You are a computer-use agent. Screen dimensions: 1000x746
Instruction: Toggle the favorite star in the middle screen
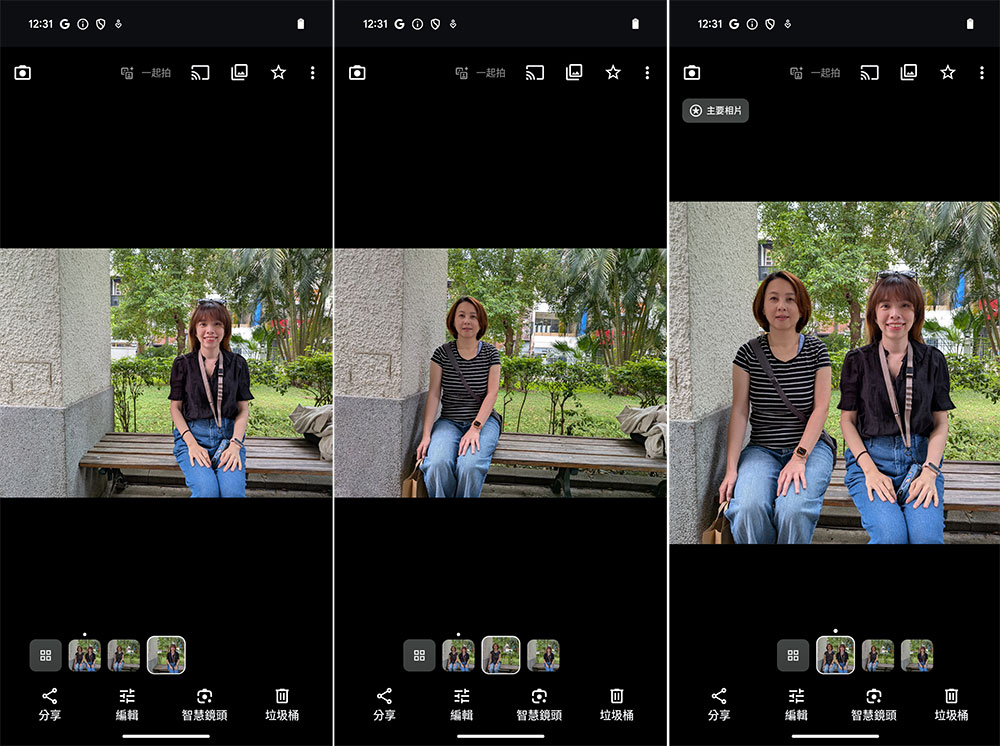click(613, 73)
